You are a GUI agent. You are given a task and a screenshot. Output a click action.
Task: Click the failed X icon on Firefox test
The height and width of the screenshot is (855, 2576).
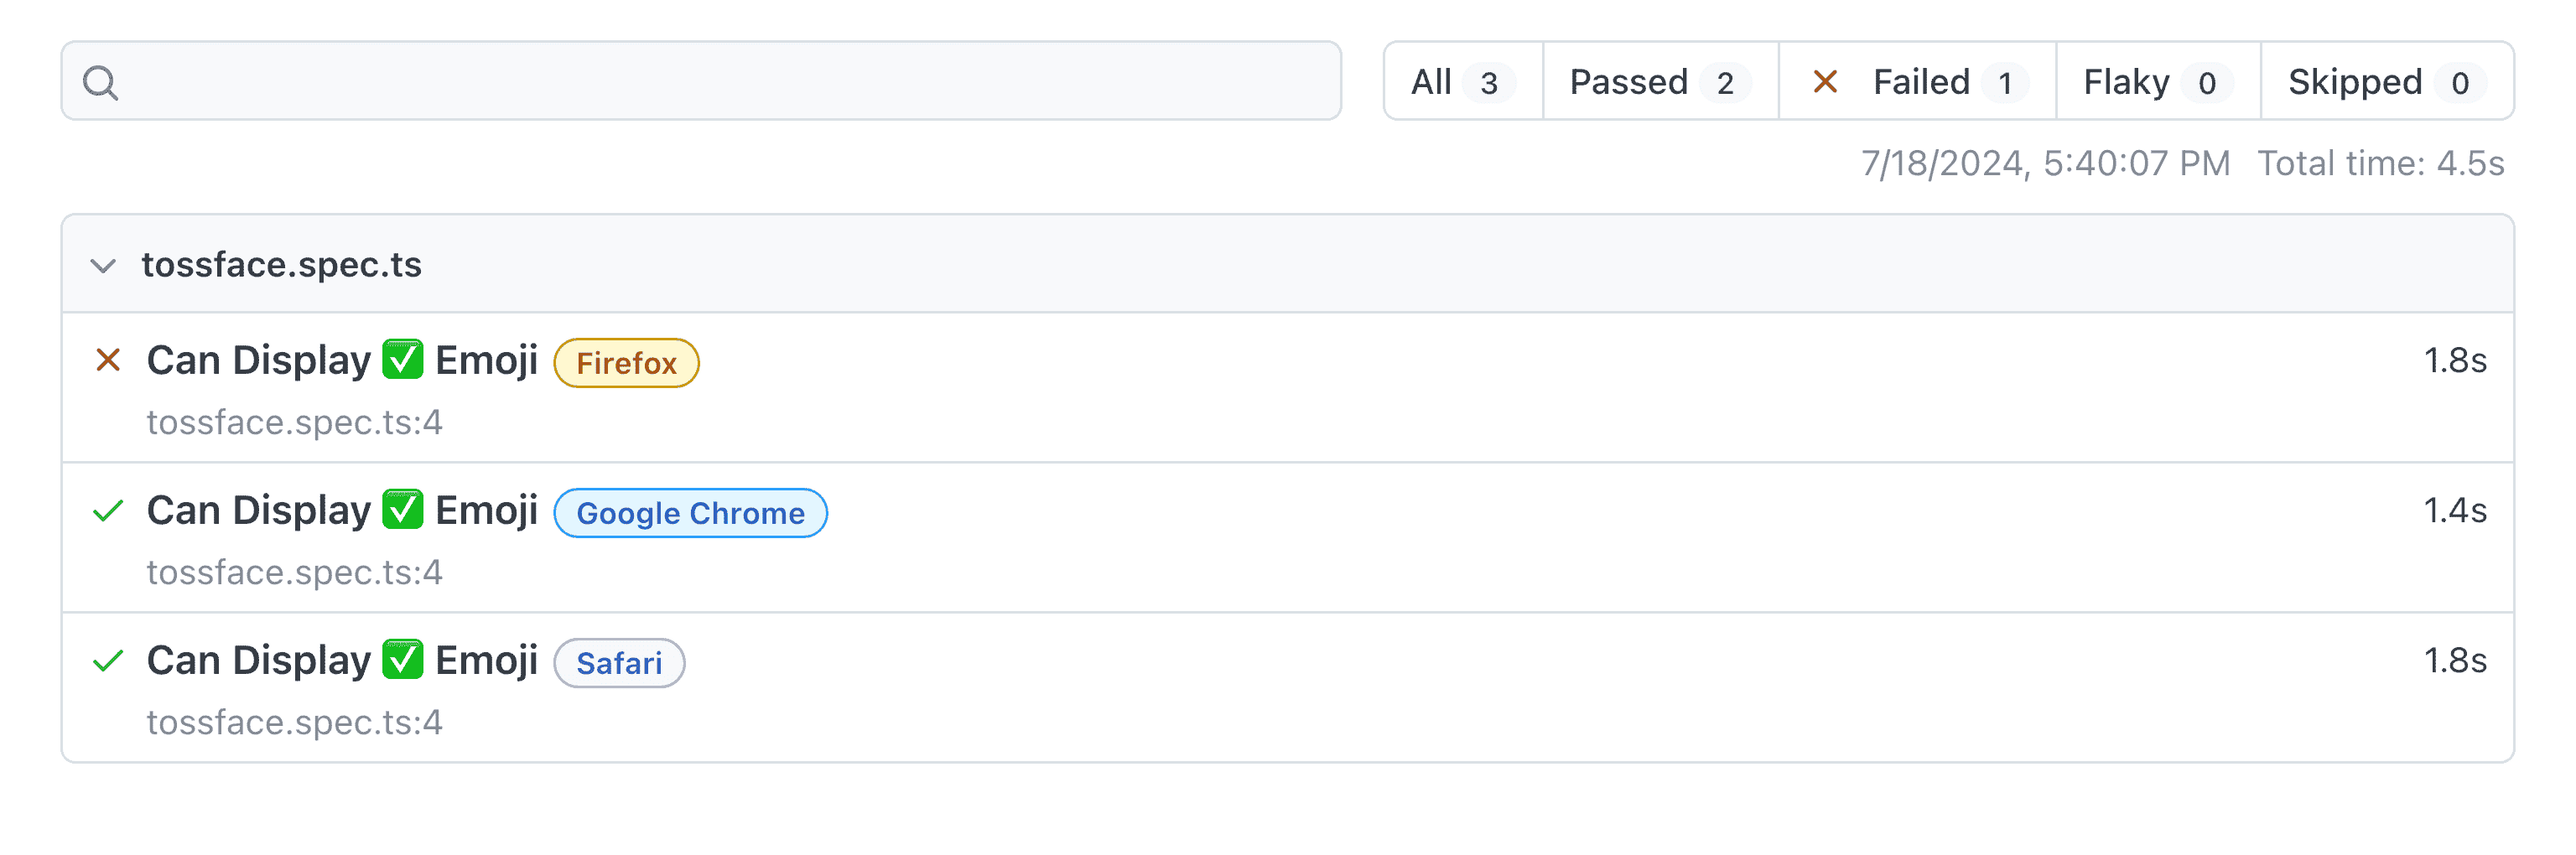108,360
